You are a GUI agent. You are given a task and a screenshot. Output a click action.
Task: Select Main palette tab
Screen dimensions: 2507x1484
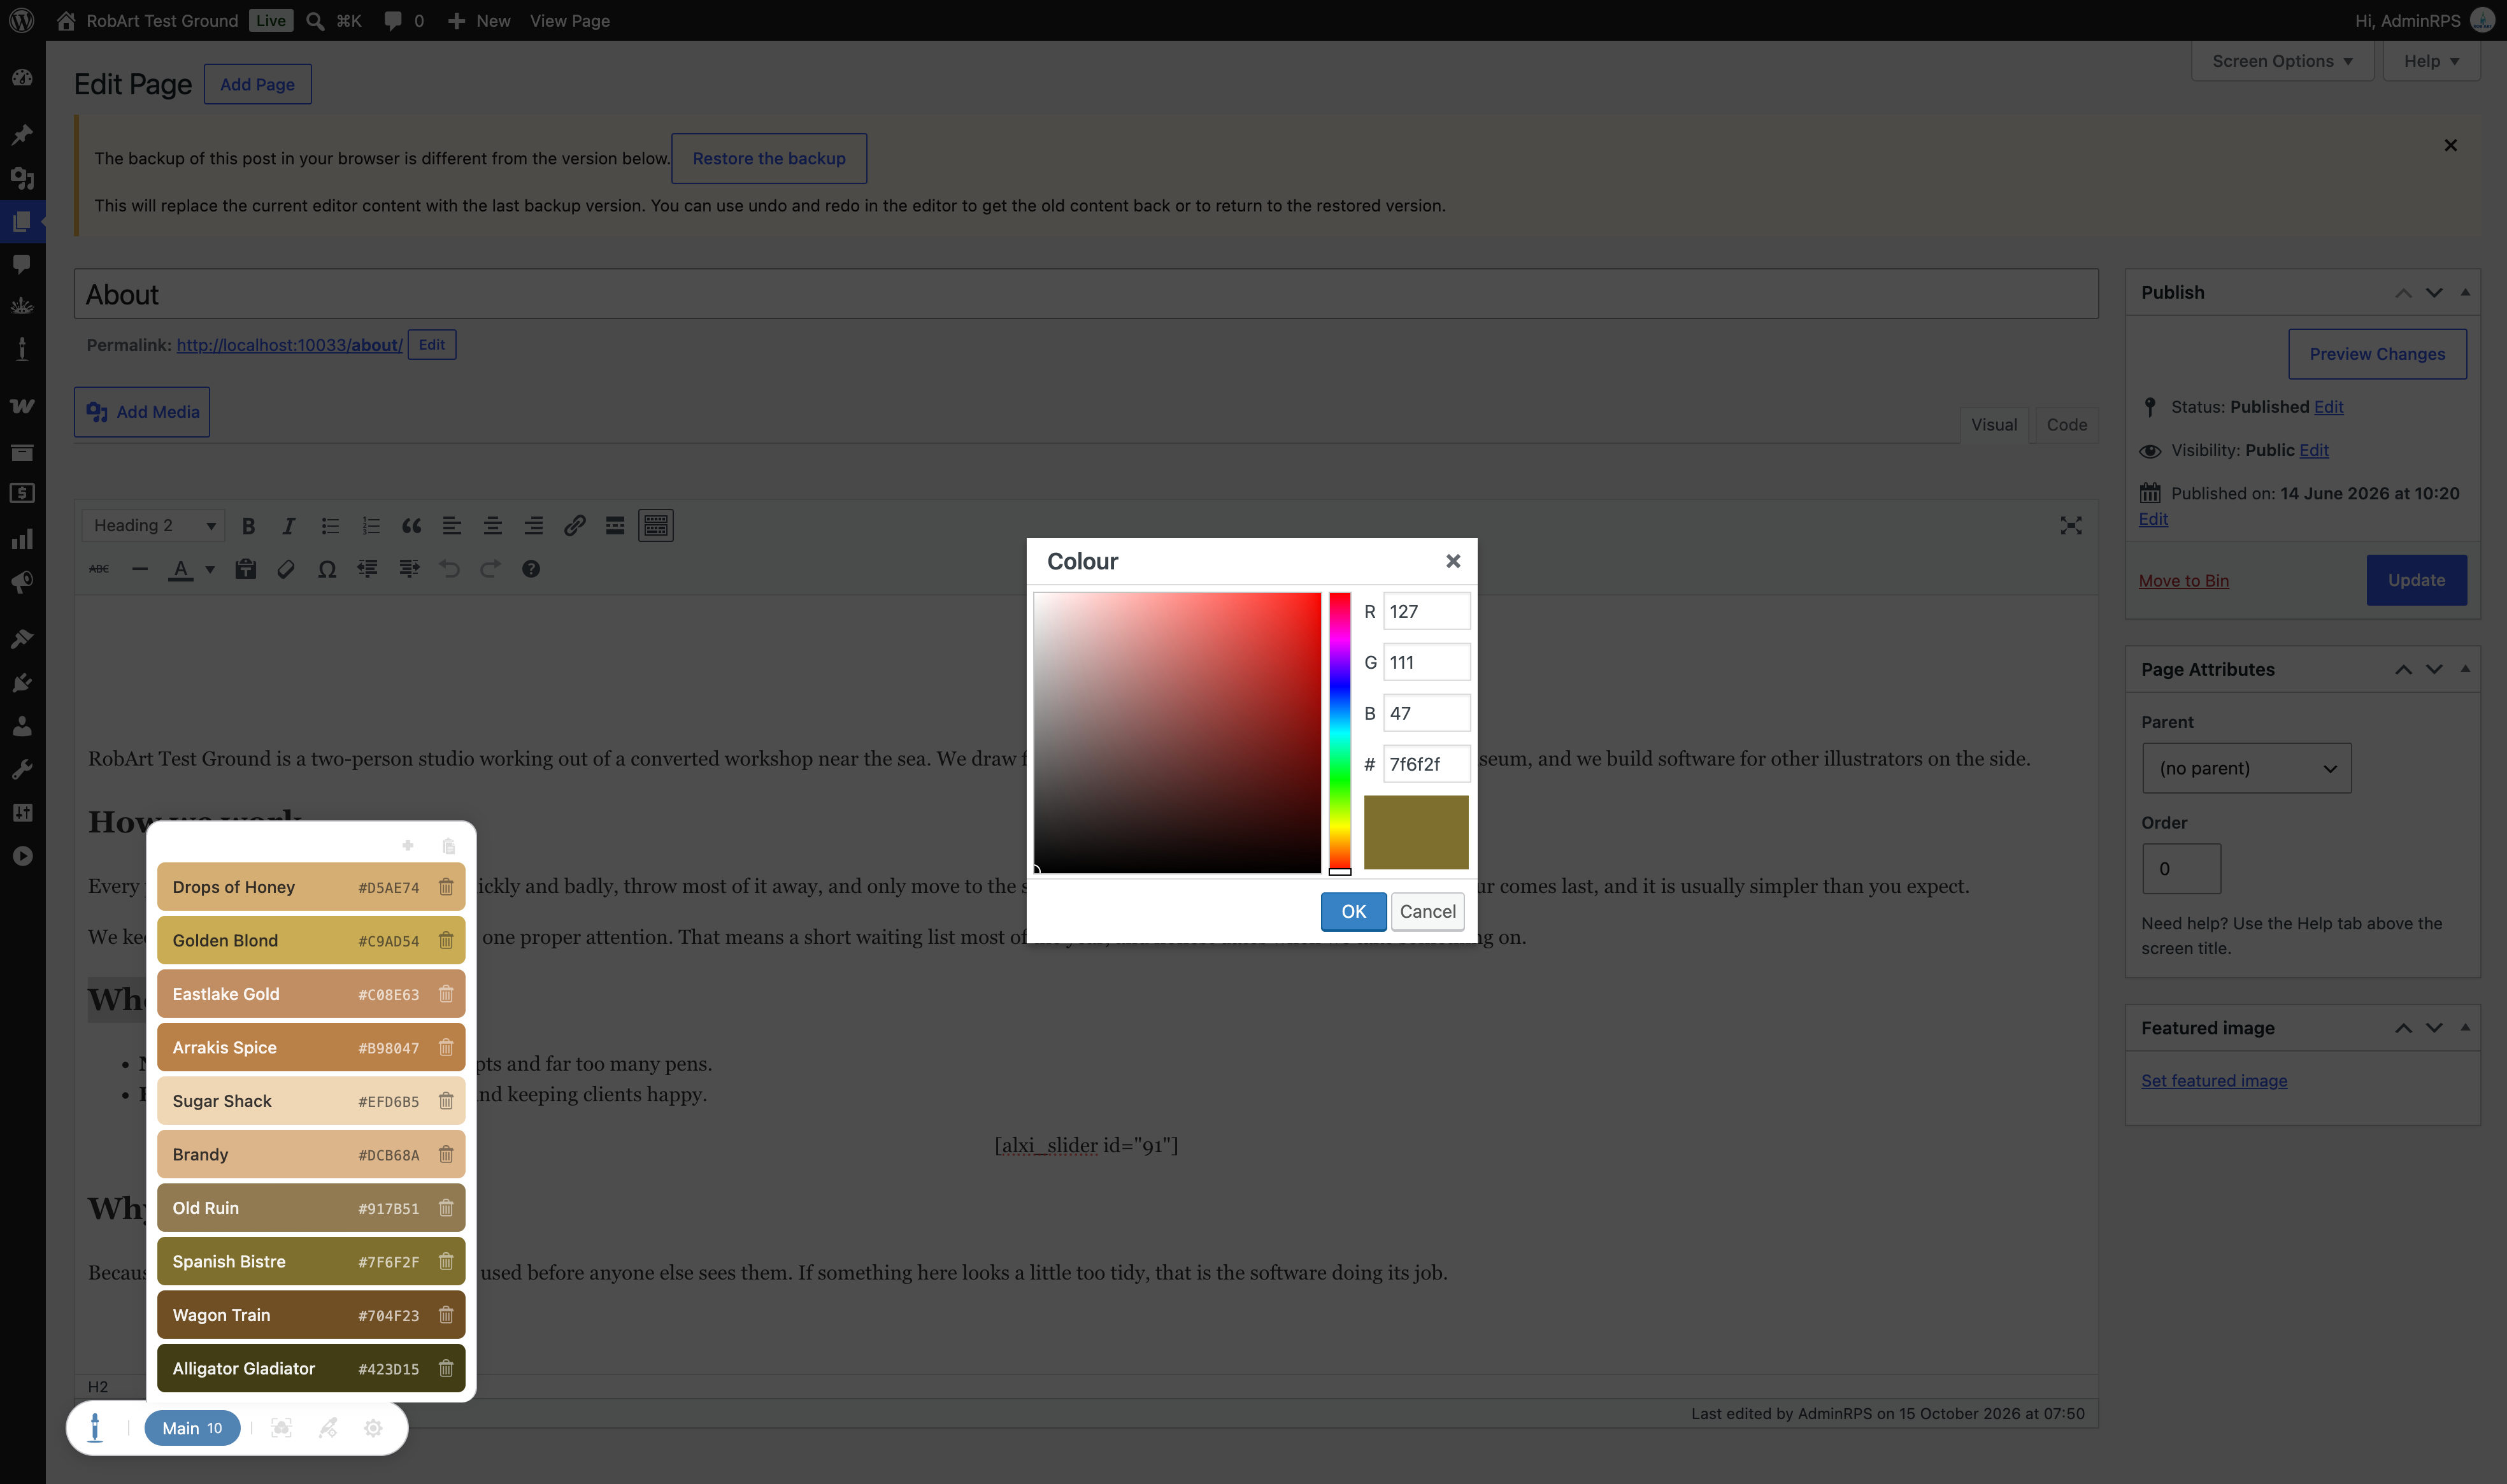coord(192,1428)
